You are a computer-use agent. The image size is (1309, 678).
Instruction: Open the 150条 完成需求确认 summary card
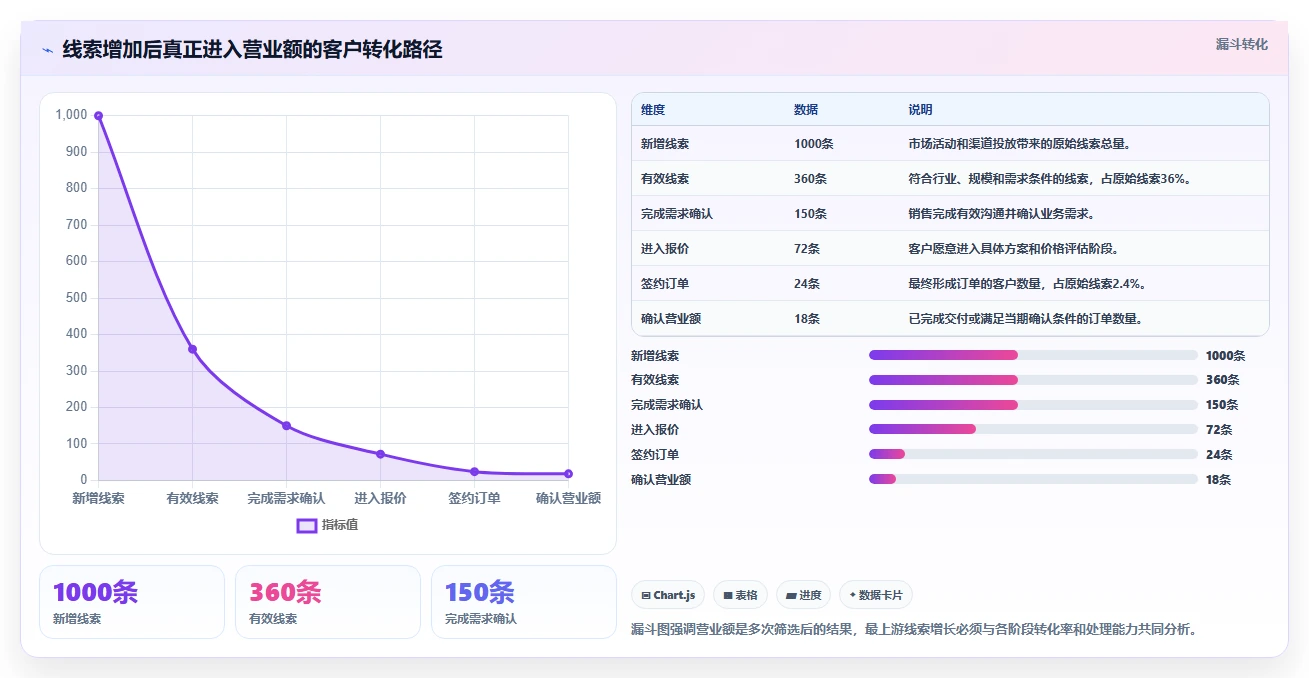(x=524, y=602)
